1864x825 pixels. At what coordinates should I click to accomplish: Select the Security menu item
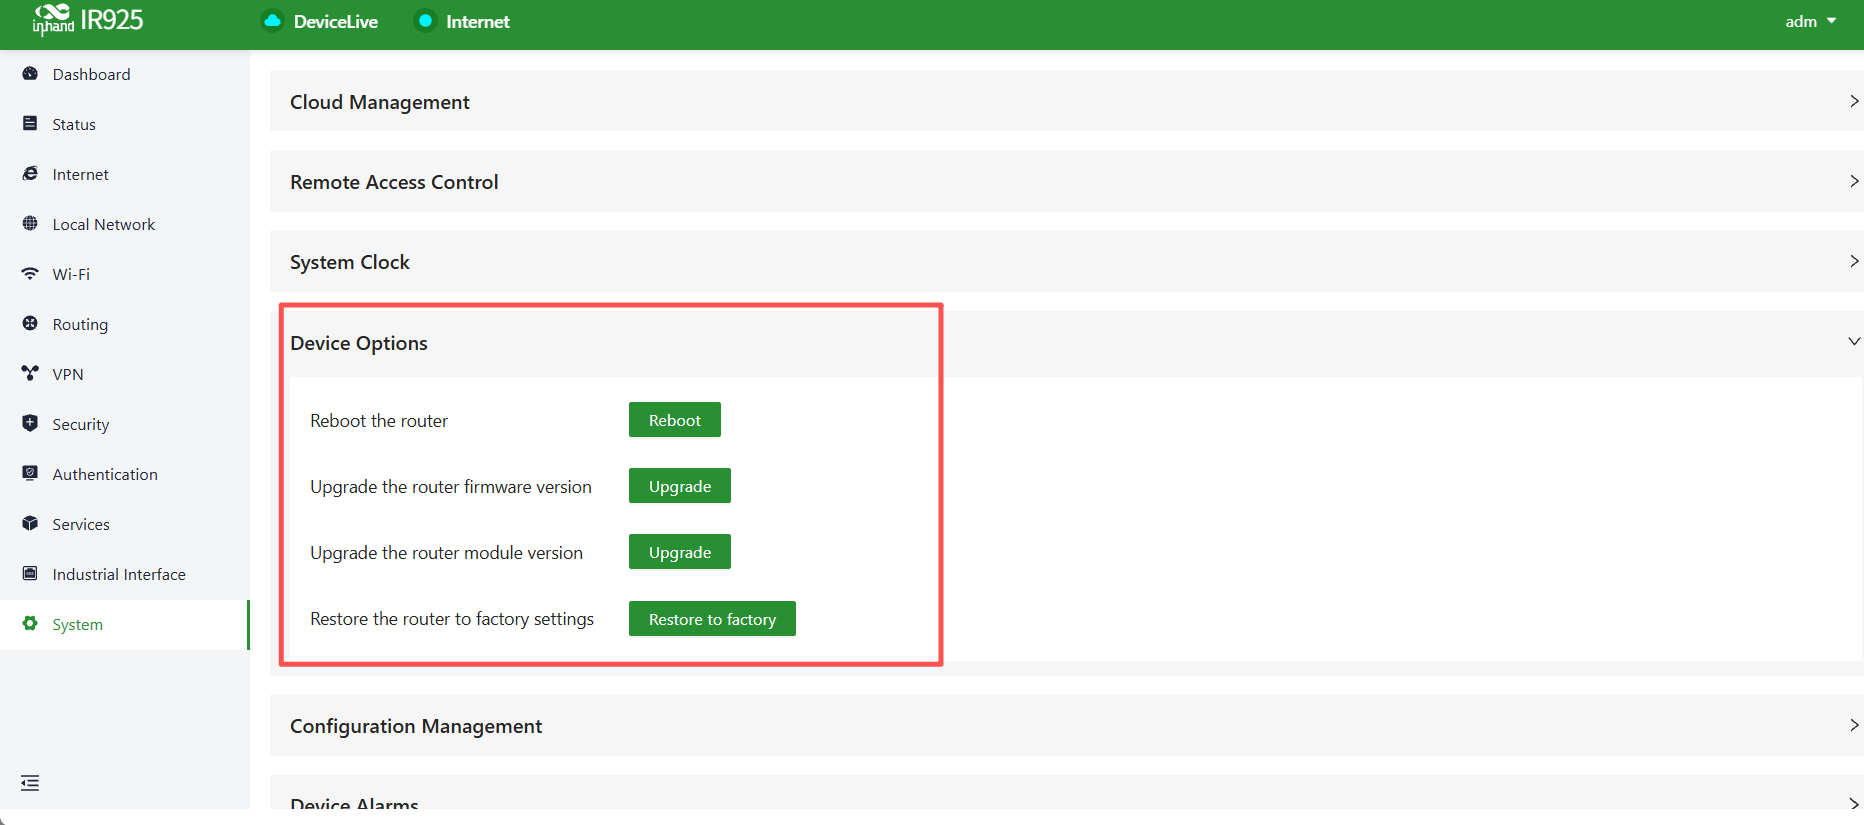(125, 425)
